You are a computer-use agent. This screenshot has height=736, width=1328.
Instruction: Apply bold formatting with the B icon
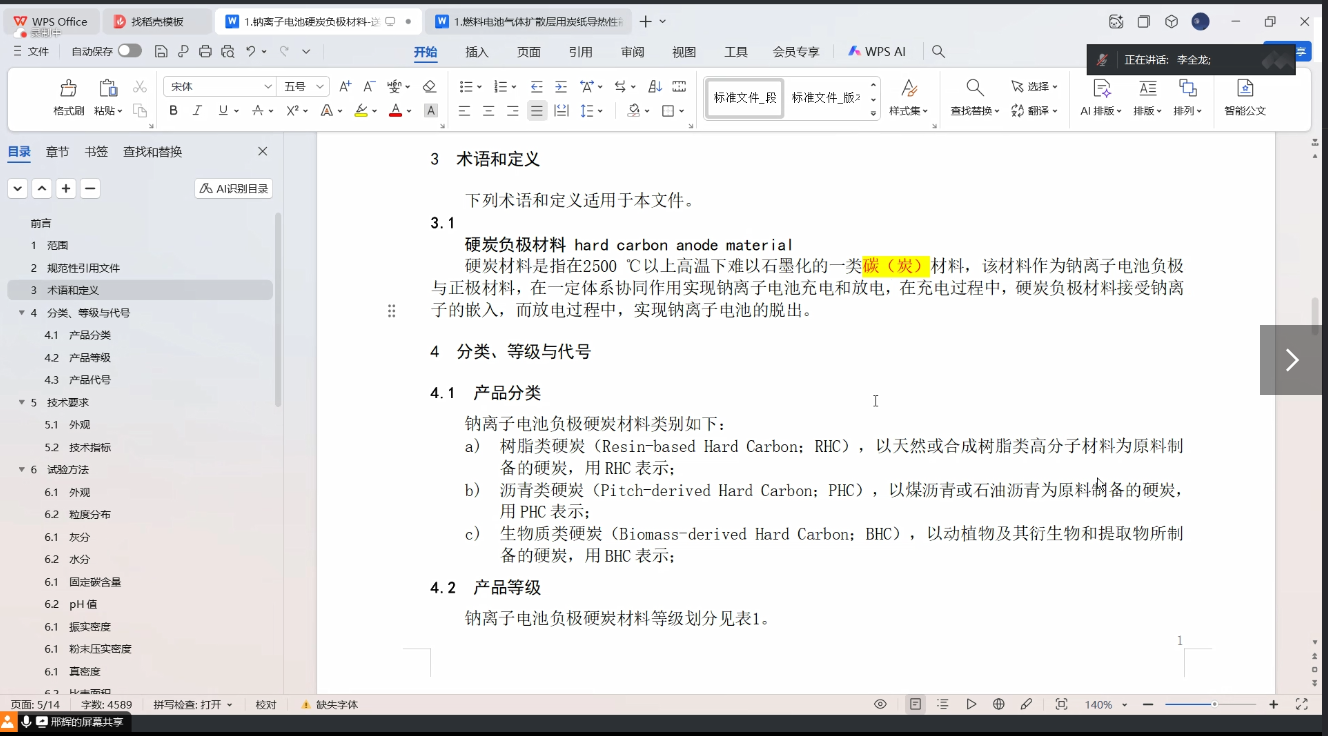point(174,111)
